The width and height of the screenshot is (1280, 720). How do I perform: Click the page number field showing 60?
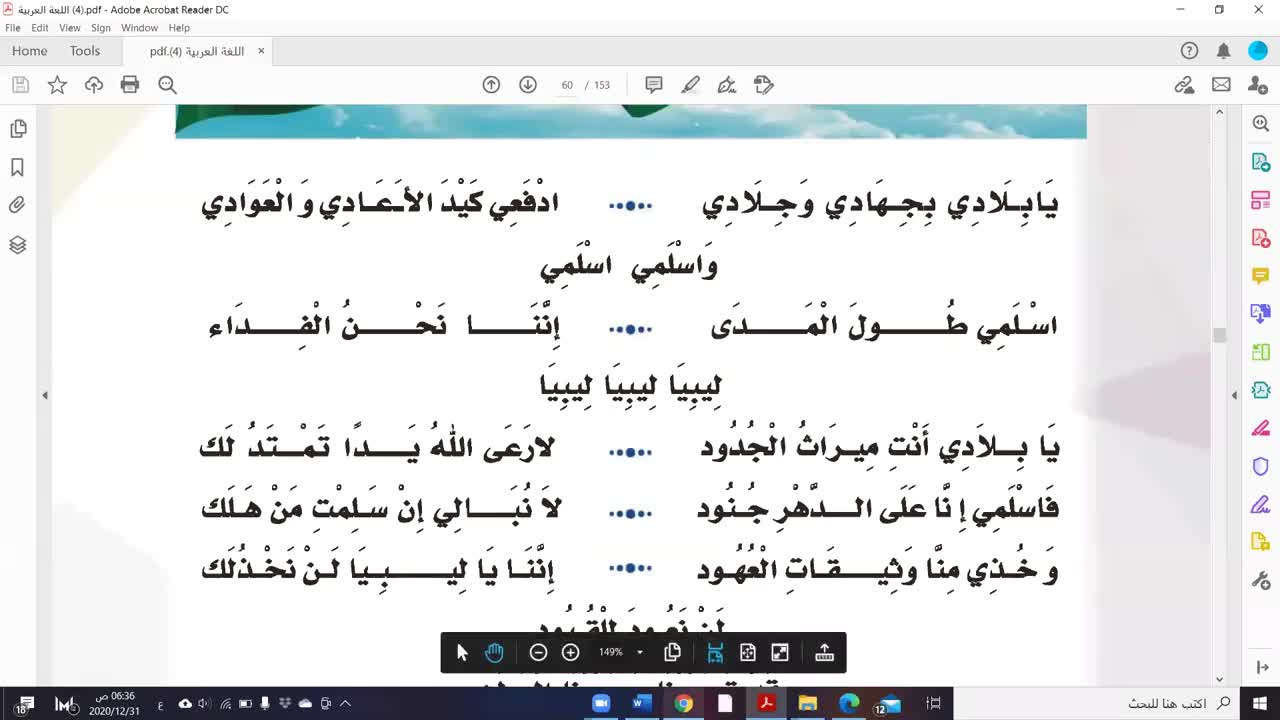(567, 85)
